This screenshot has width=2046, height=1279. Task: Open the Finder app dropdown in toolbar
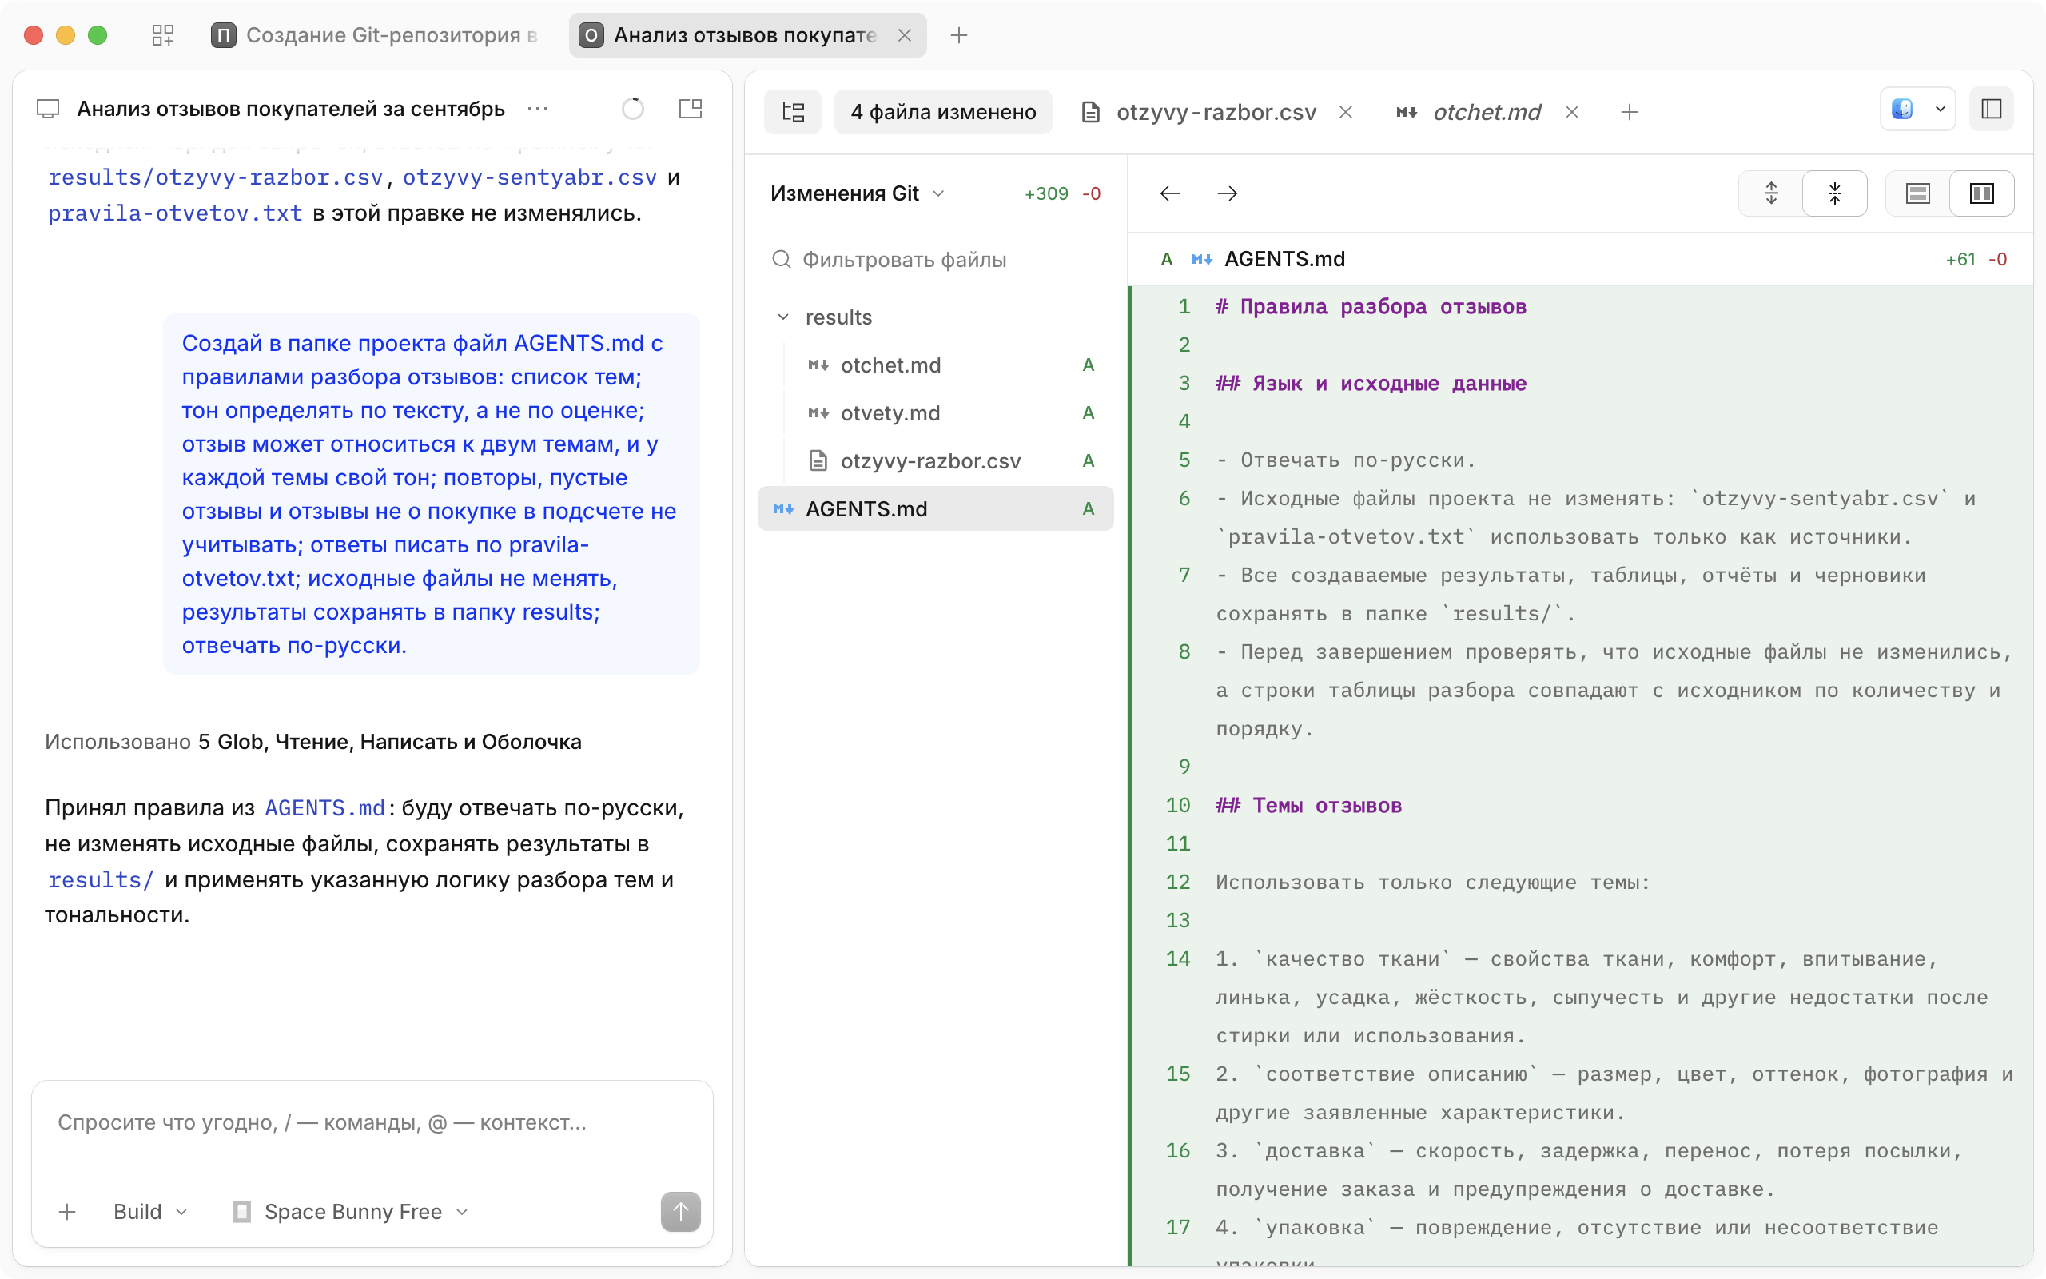pos(1918,109)
